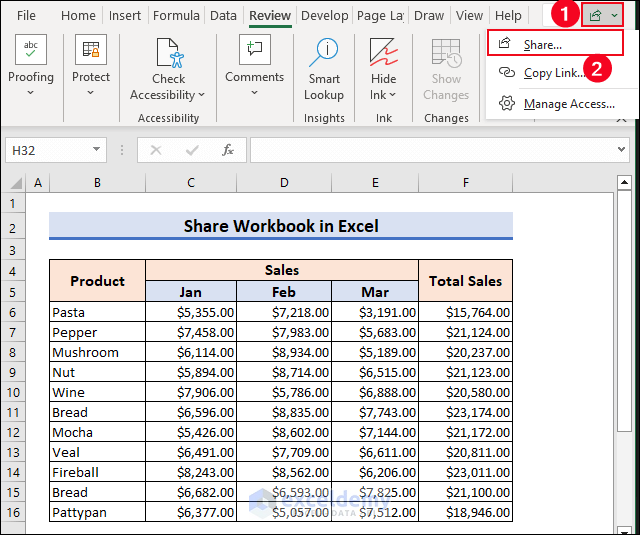Expand the Name Box dropdown arrow

tap(97, 150)
